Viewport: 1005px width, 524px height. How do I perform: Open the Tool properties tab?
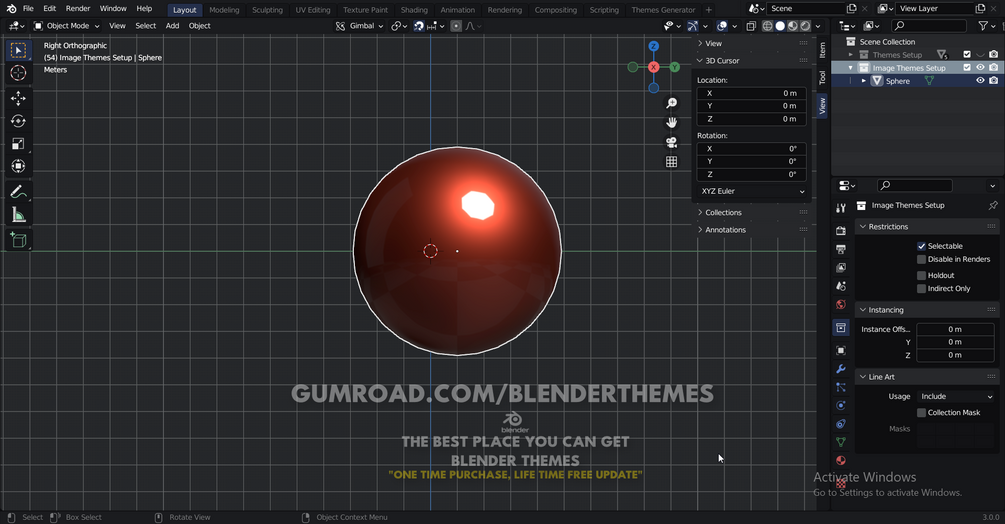pos(841,208)
